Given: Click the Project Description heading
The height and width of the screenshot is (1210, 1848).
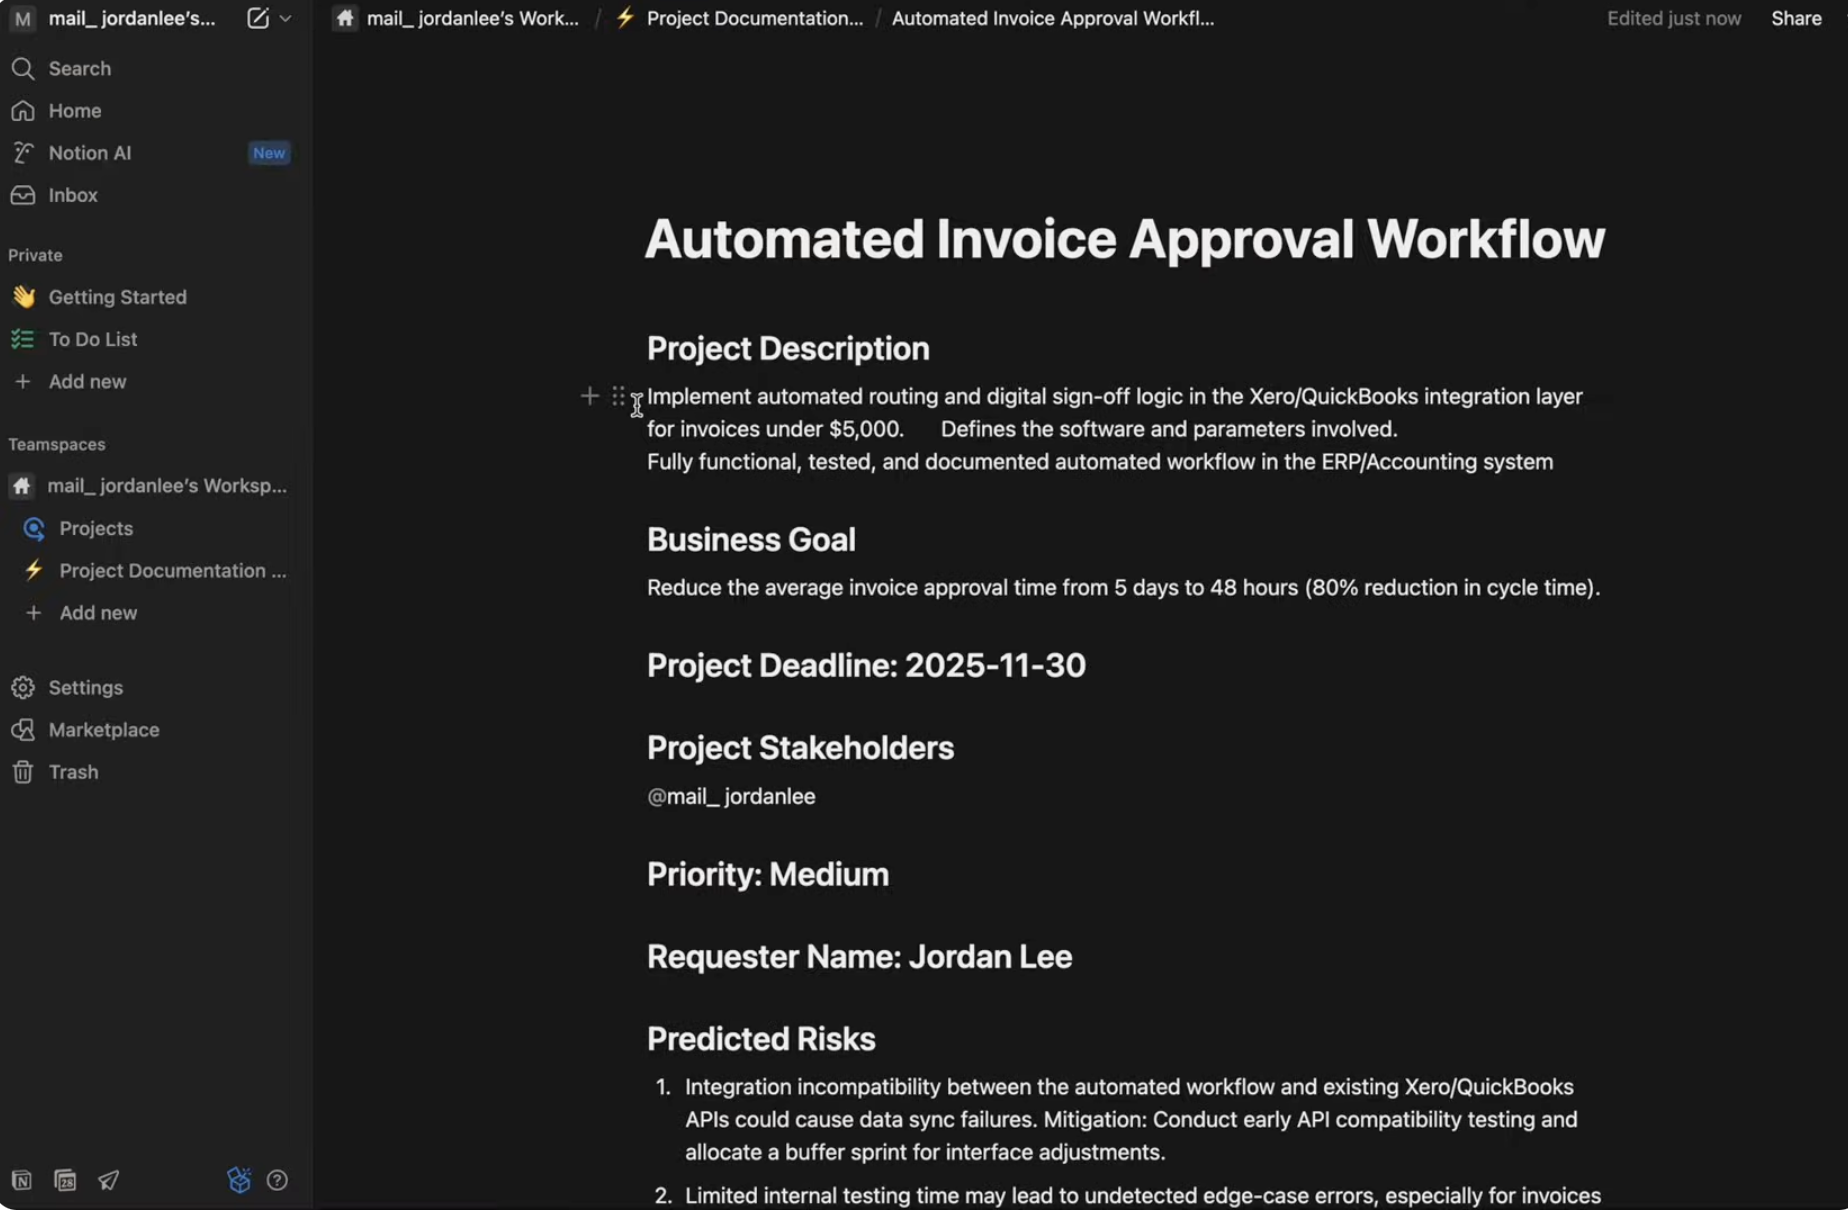Looking at the screenshot, I should 788,348.
